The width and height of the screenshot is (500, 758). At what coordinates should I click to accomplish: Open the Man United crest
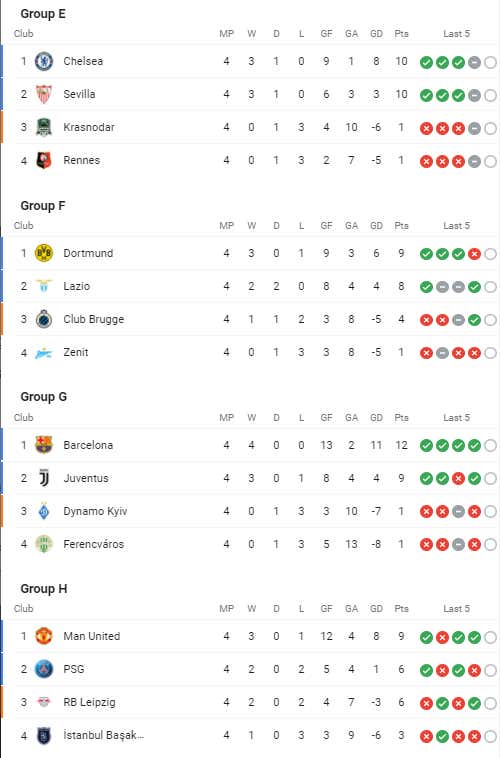pyautogui.click(x=44, y=636)
